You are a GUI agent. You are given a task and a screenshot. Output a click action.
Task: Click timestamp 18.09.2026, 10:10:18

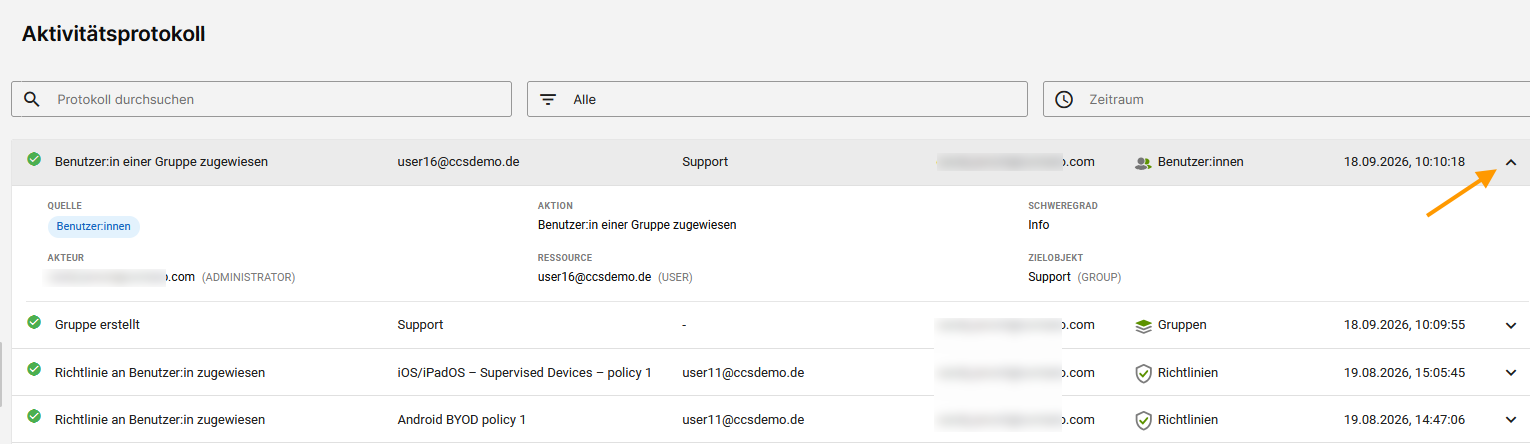click(x=1405, y=161)
